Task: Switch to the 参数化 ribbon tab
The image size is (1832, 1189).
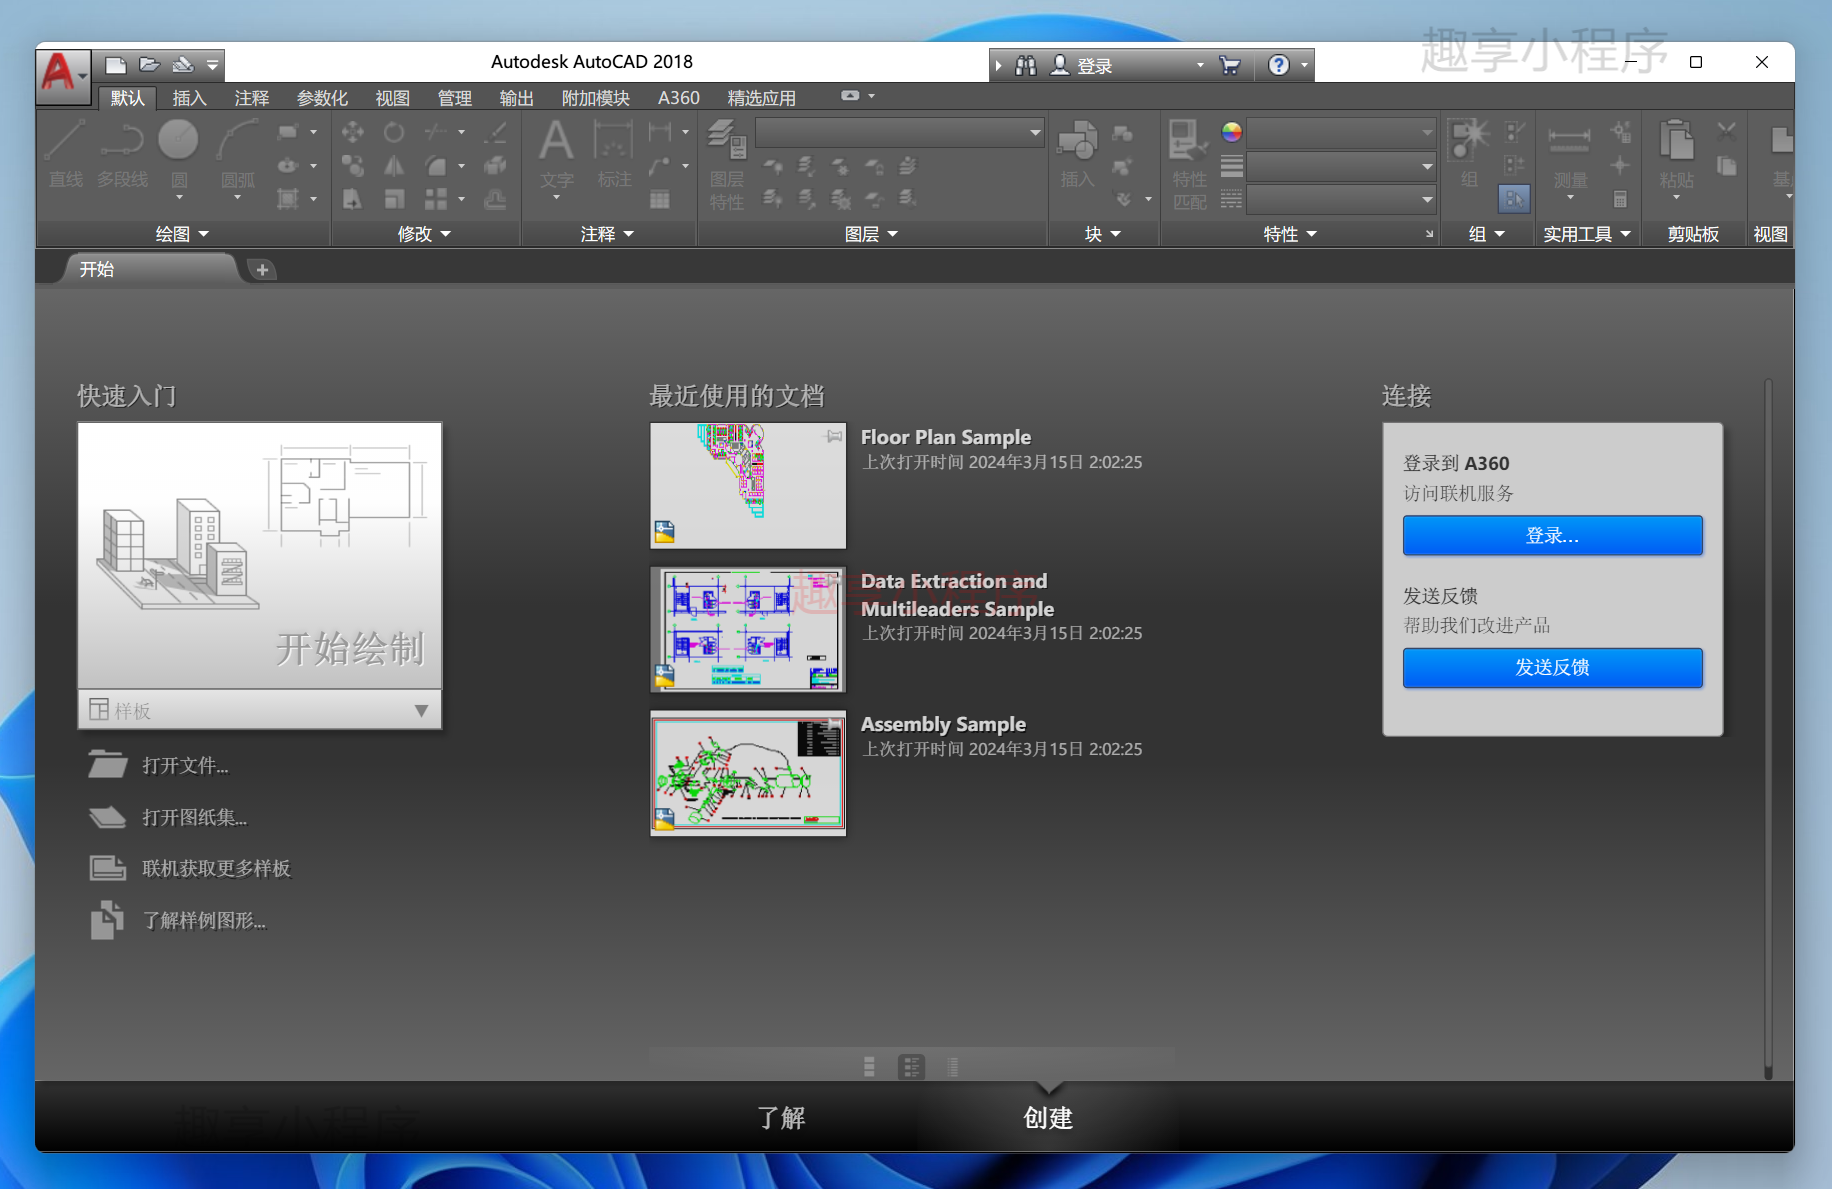Action: 322,98
